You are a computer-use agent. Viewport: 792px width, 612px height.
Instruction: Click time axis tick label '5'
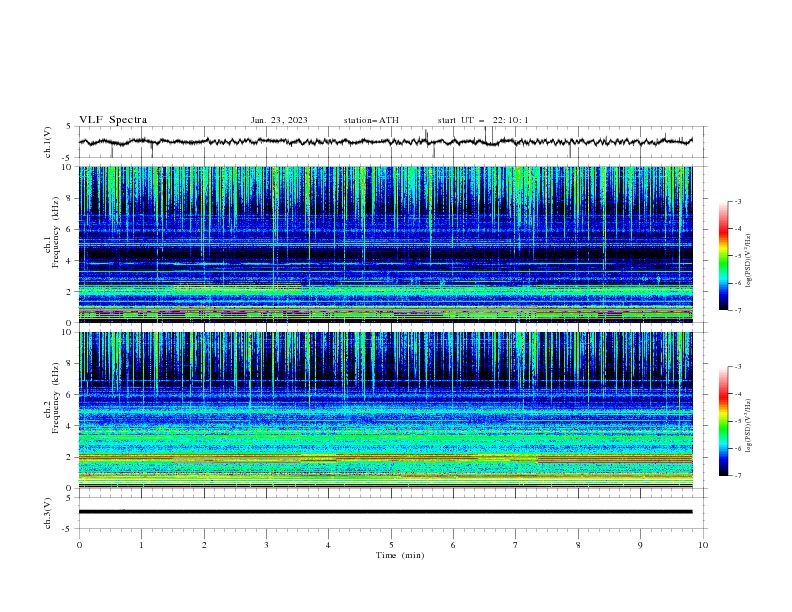[x=391, y=545]
